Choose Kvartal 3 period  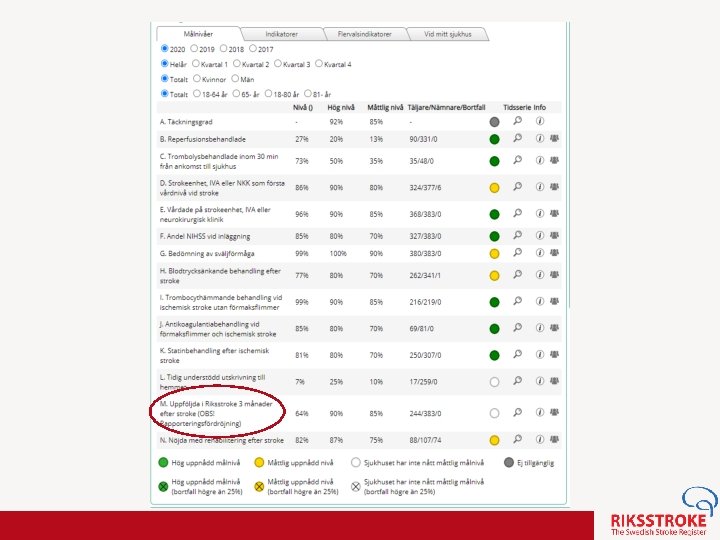pyautogui.click(x=278, y=63)
